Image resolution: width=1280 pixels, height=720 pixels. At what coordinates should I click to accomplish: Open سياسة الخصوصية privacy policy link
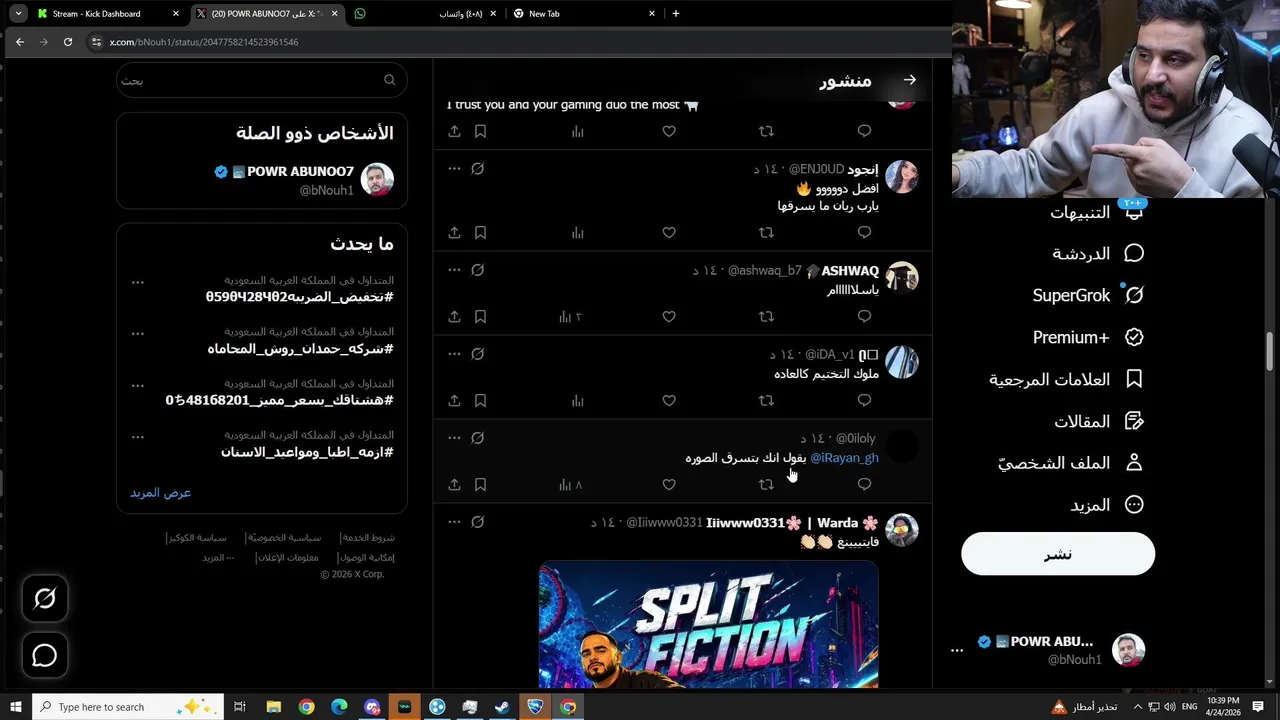click(285, 538)
